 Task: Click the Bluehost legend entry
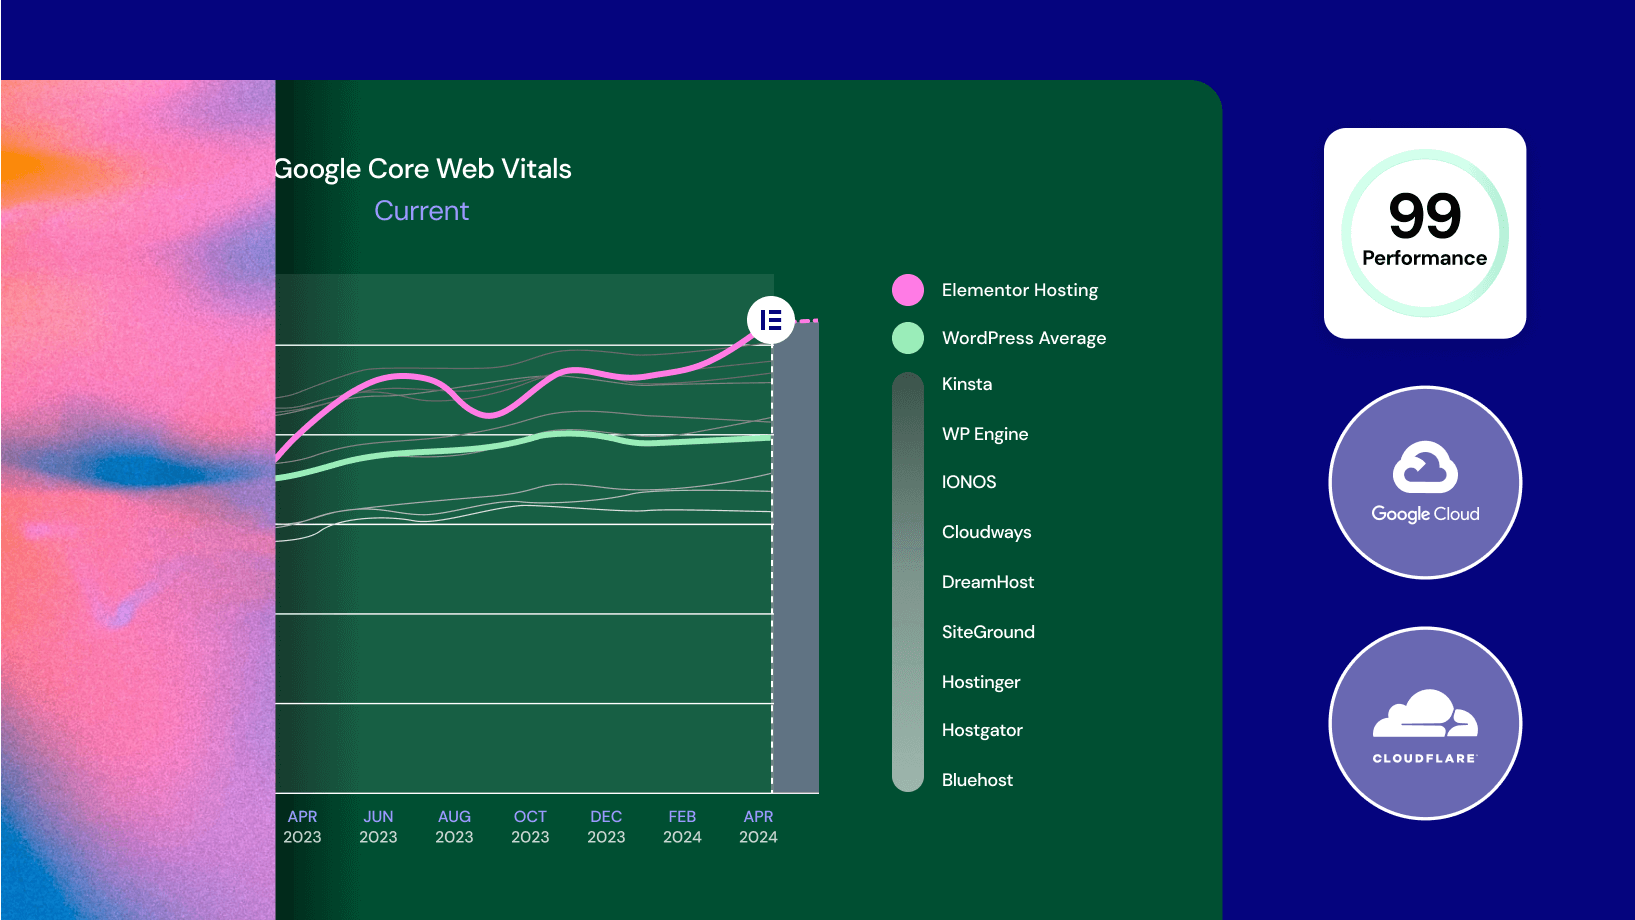tap(977, 780)
